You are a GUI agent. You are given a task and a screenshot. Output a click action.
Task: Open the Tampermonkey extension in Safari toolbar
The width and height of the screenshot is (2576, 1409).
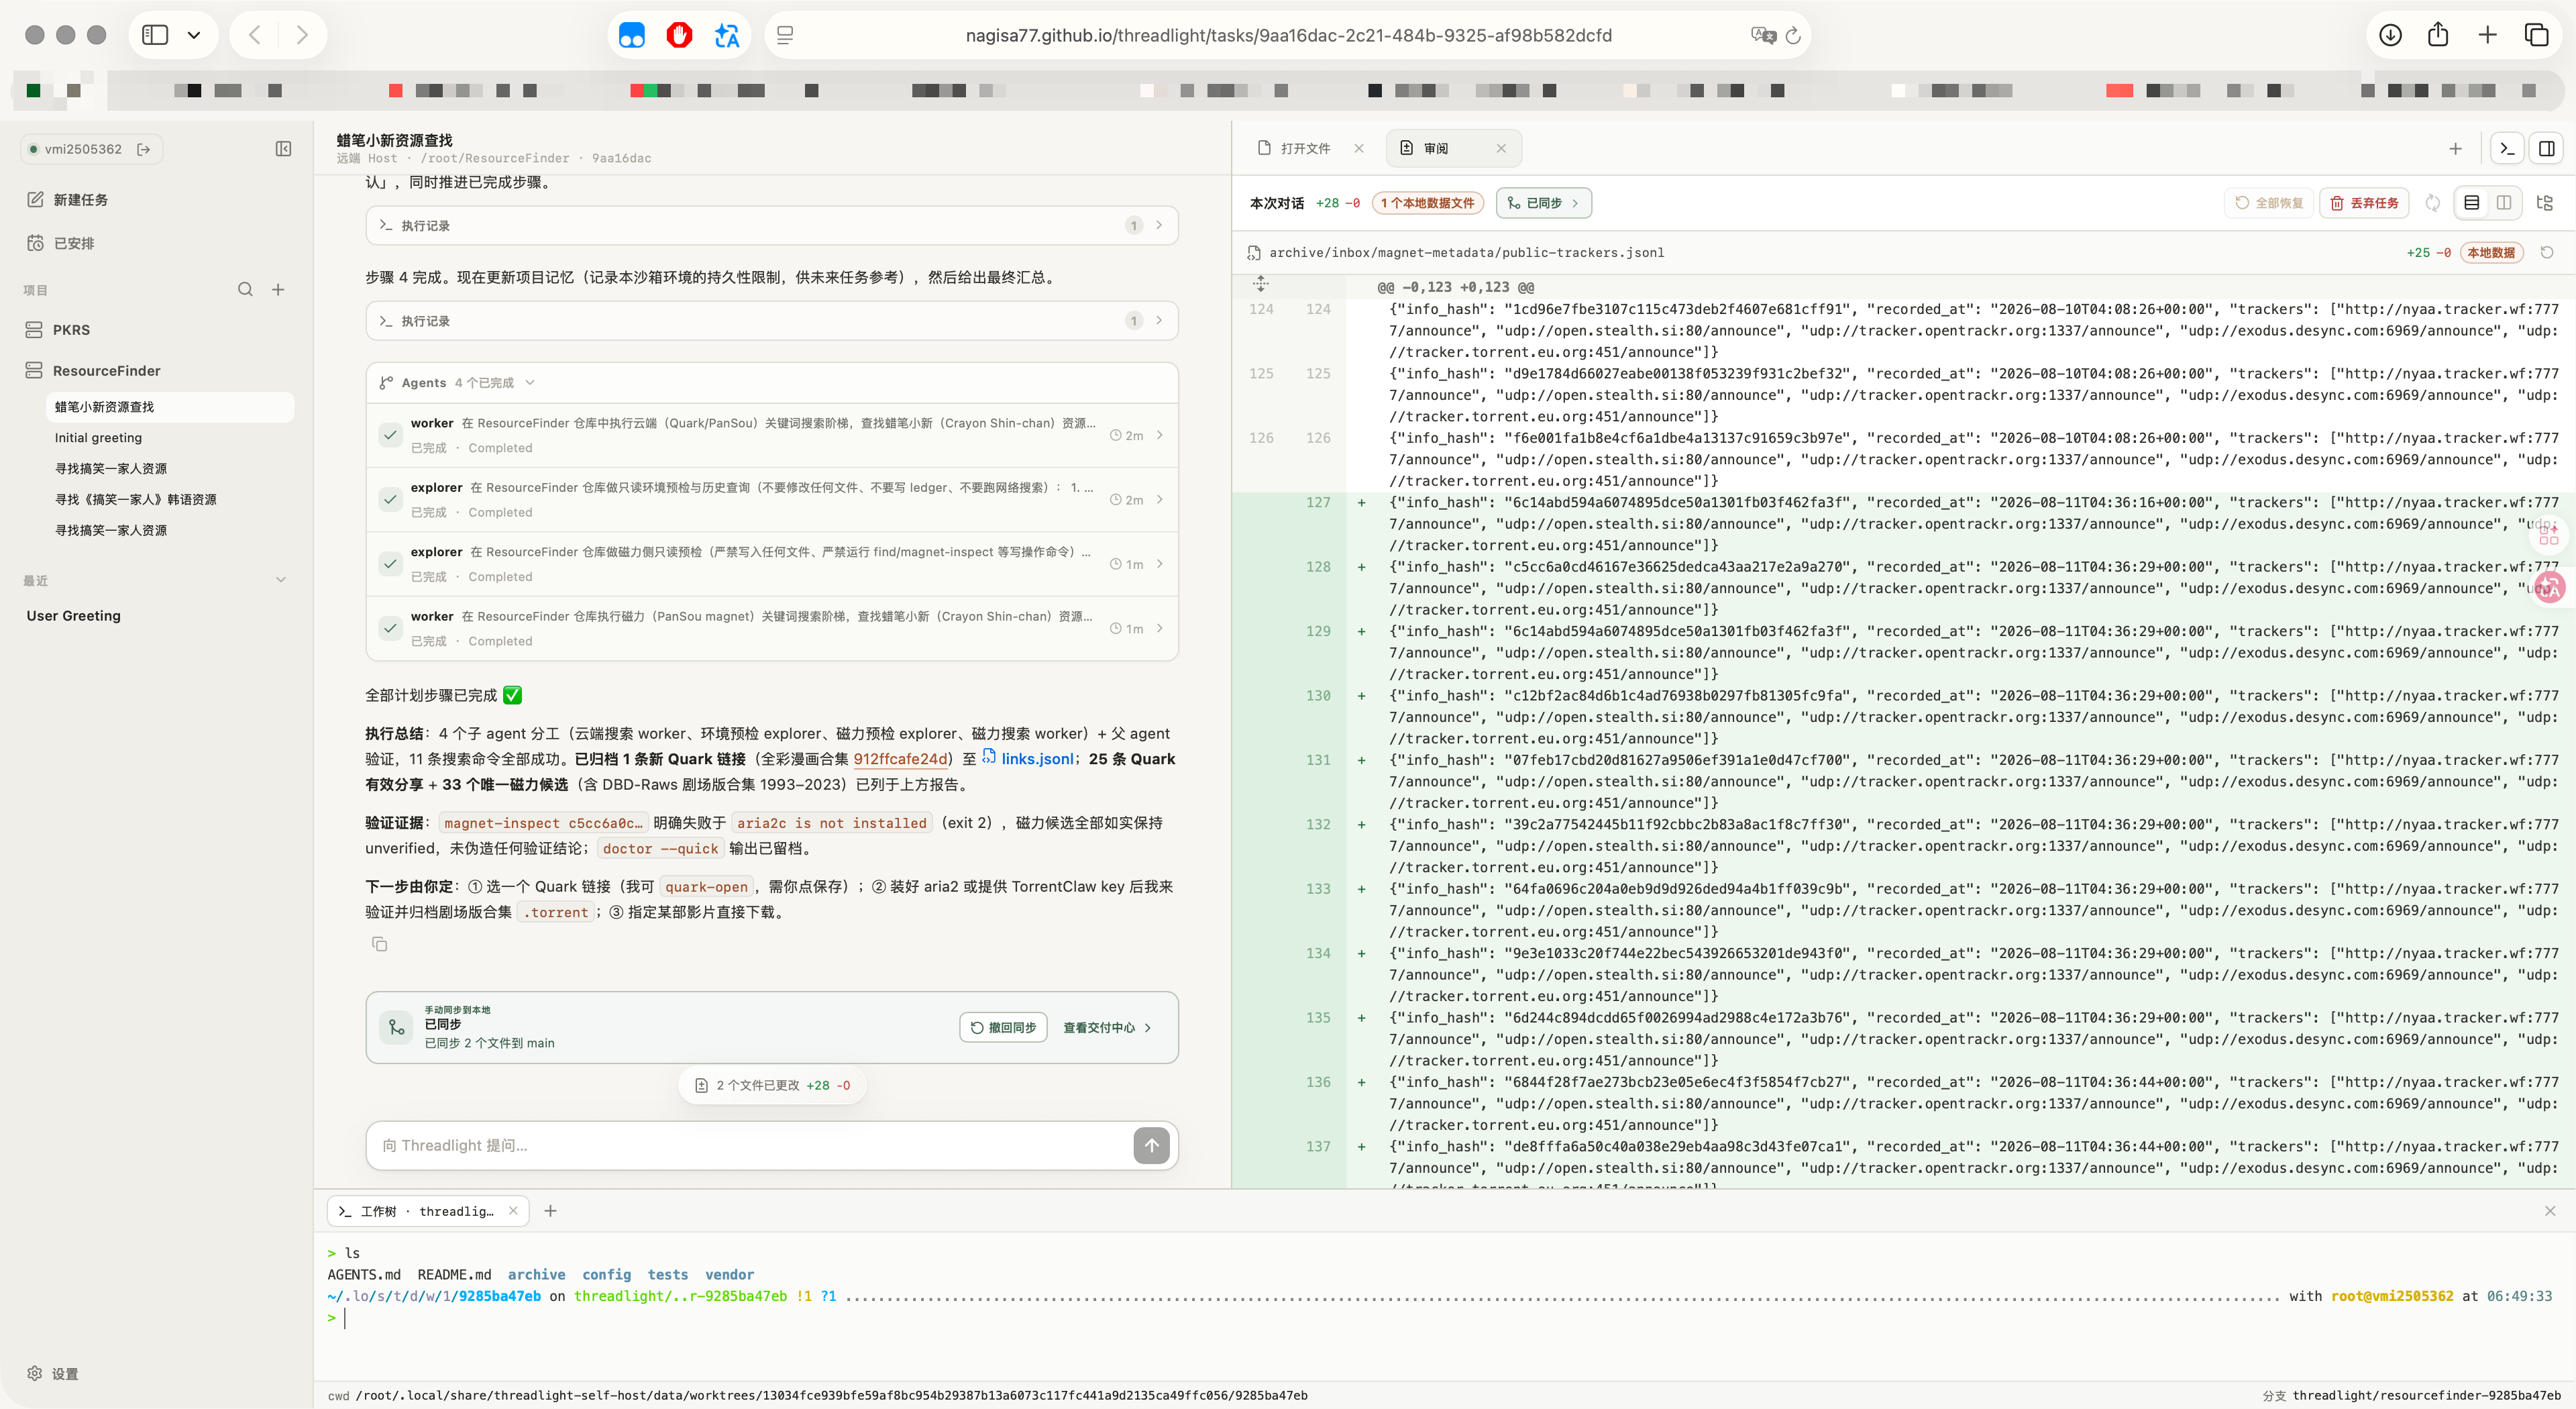click(x=632, y=36)
